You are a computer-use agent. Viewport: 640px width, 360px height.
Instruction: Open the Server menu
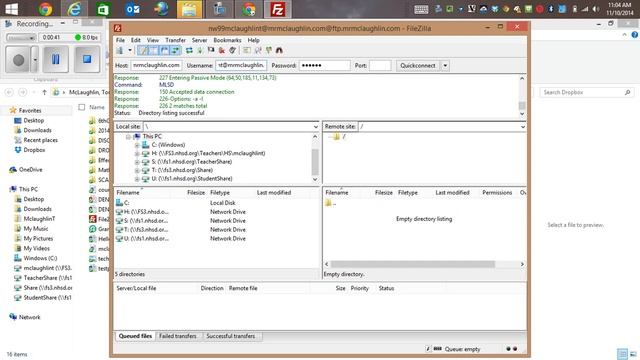point(200,40)
